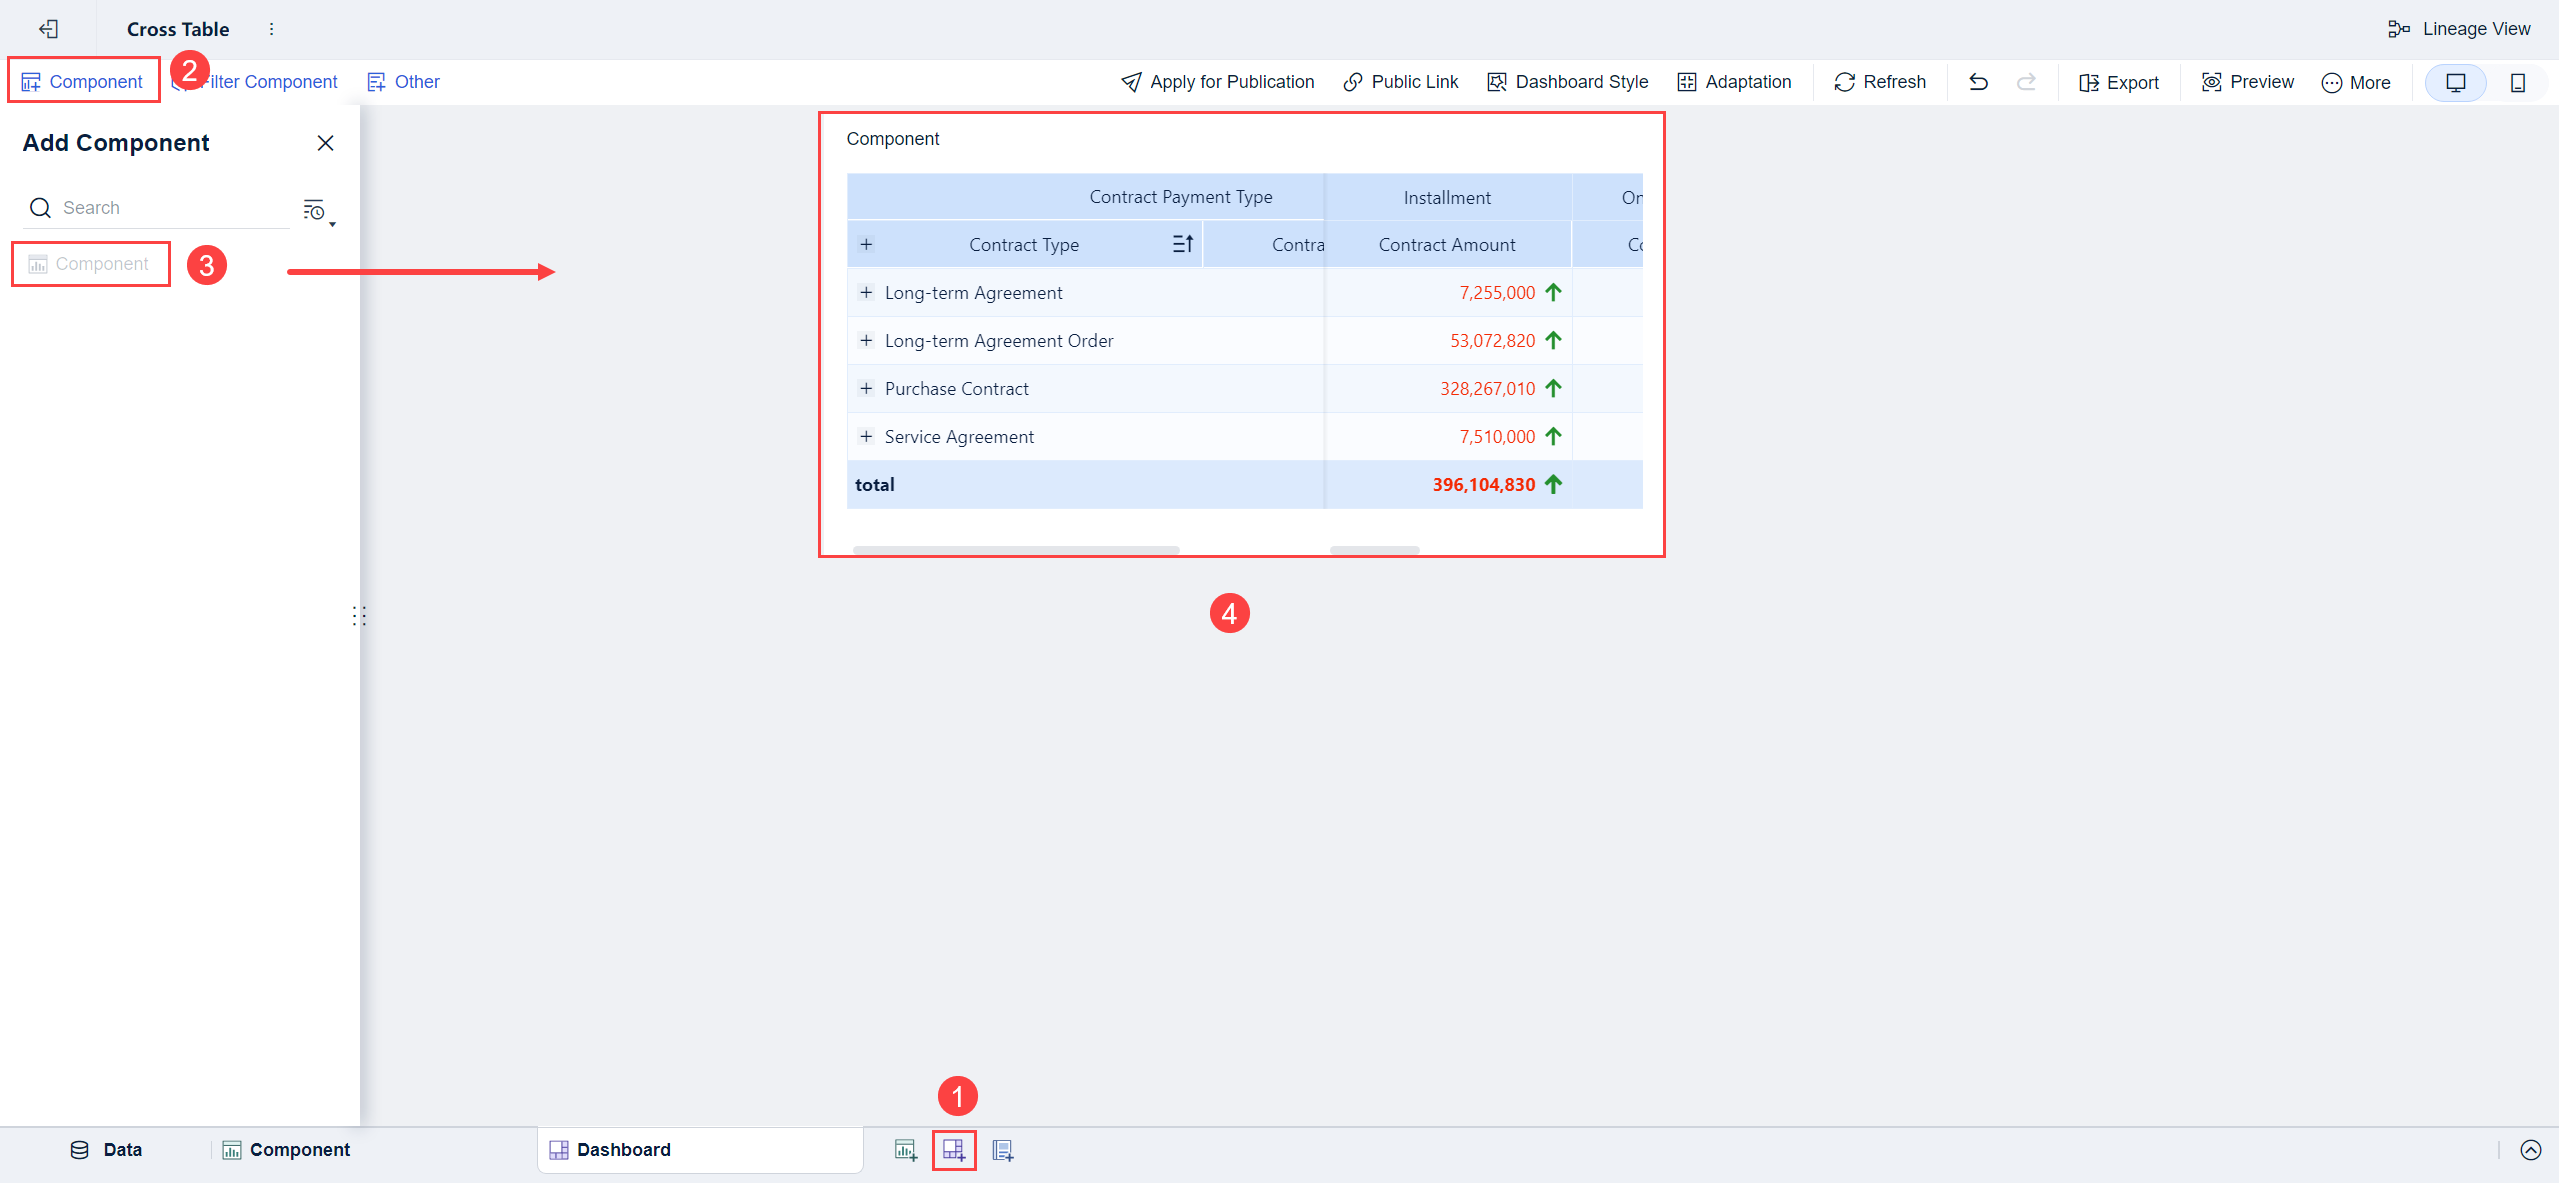The width and height of the screenshot is (2559, 1183).
Task: Click the table's horizontal scrollbar
Action: (x=1016, y=549)
